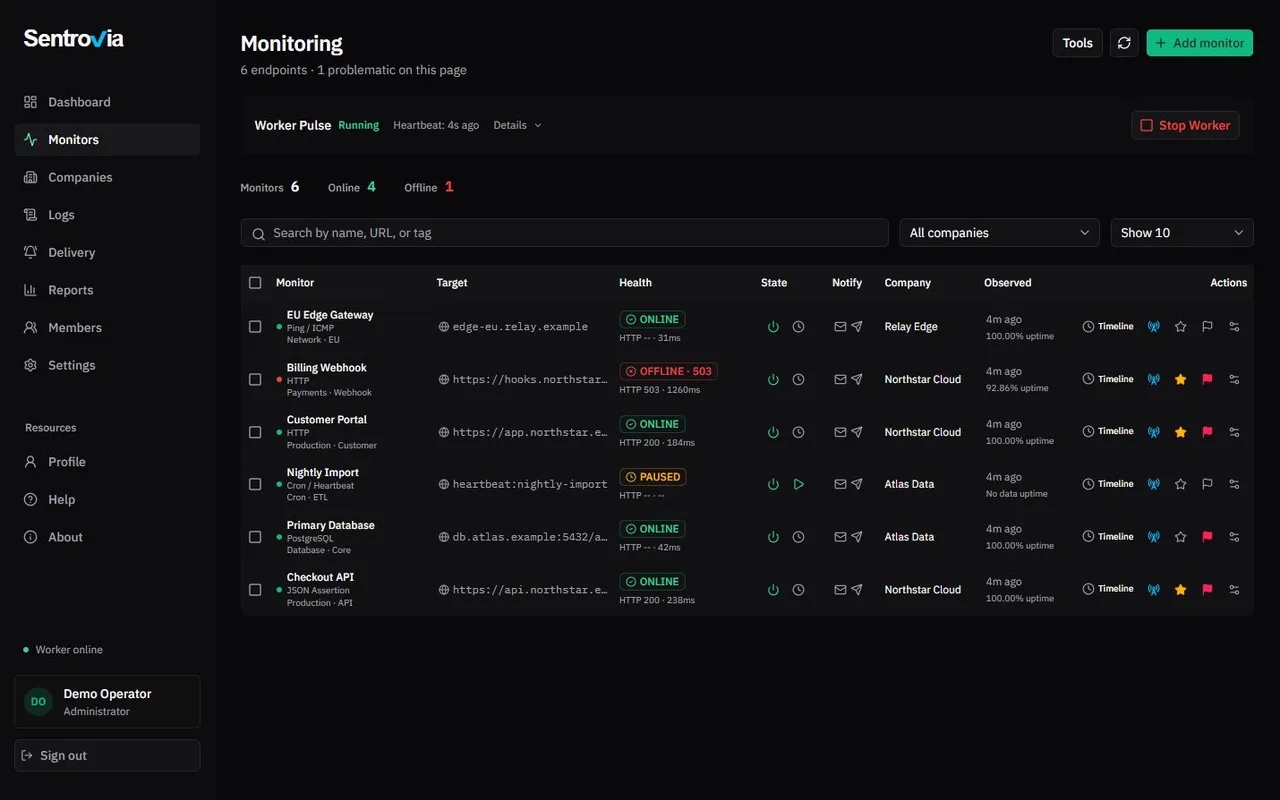Image resolution: width=1280 pixels, height=800 pixels.
Task: Go to Dashboard in the sidebar
Action: (107, 102)
